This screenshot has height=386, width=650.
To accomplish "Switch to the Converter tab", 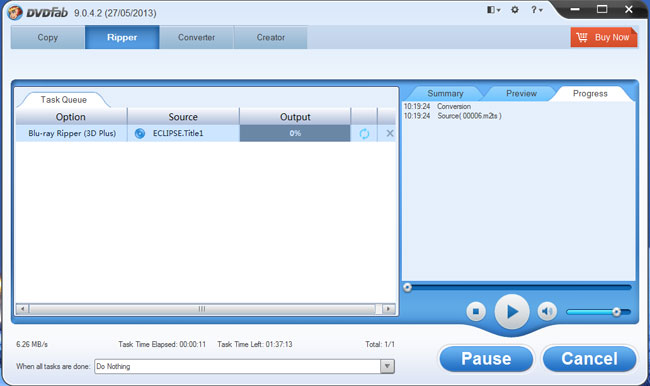I will pos(196,37).
